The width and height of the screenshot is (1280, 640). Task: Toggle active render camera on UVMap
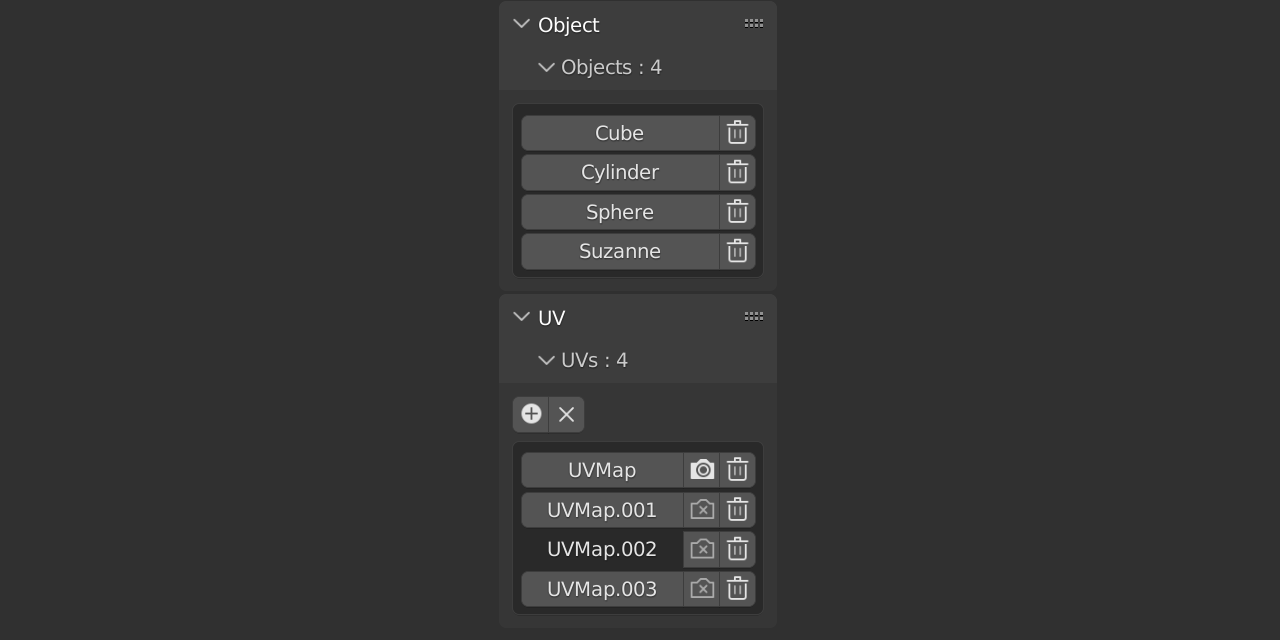[702, 468]
